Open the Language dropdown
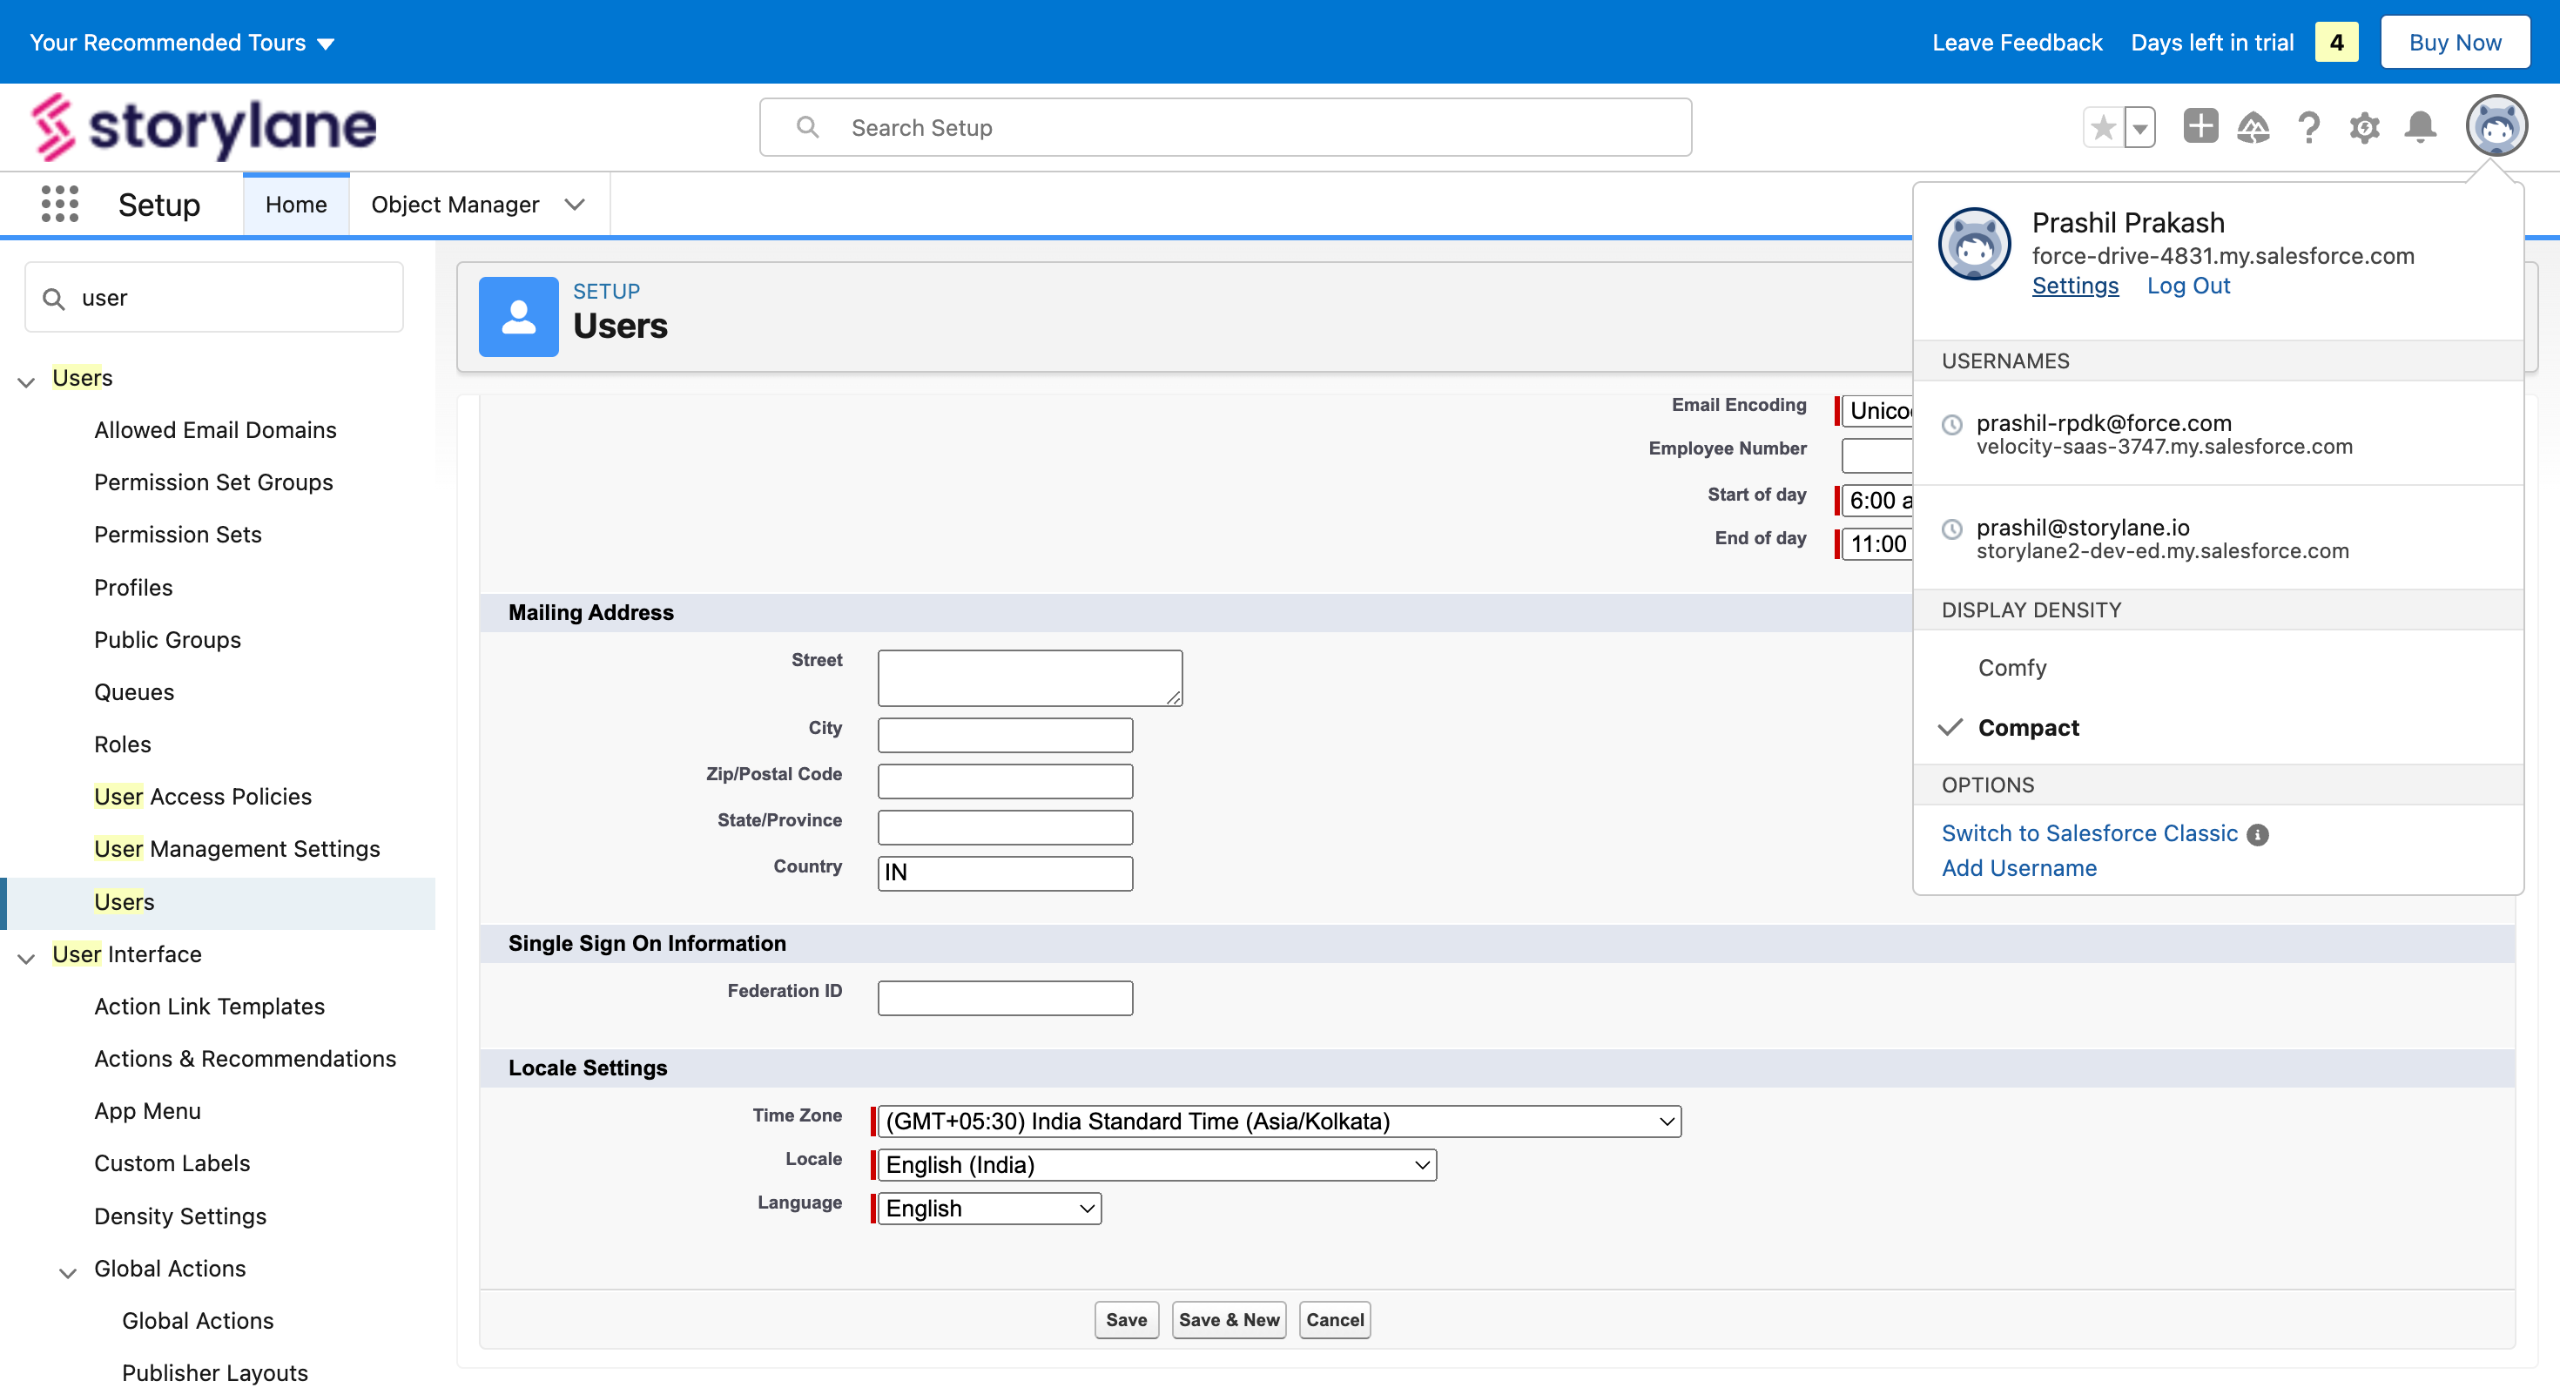The image size is (2560, 1389). [989, 1209]
